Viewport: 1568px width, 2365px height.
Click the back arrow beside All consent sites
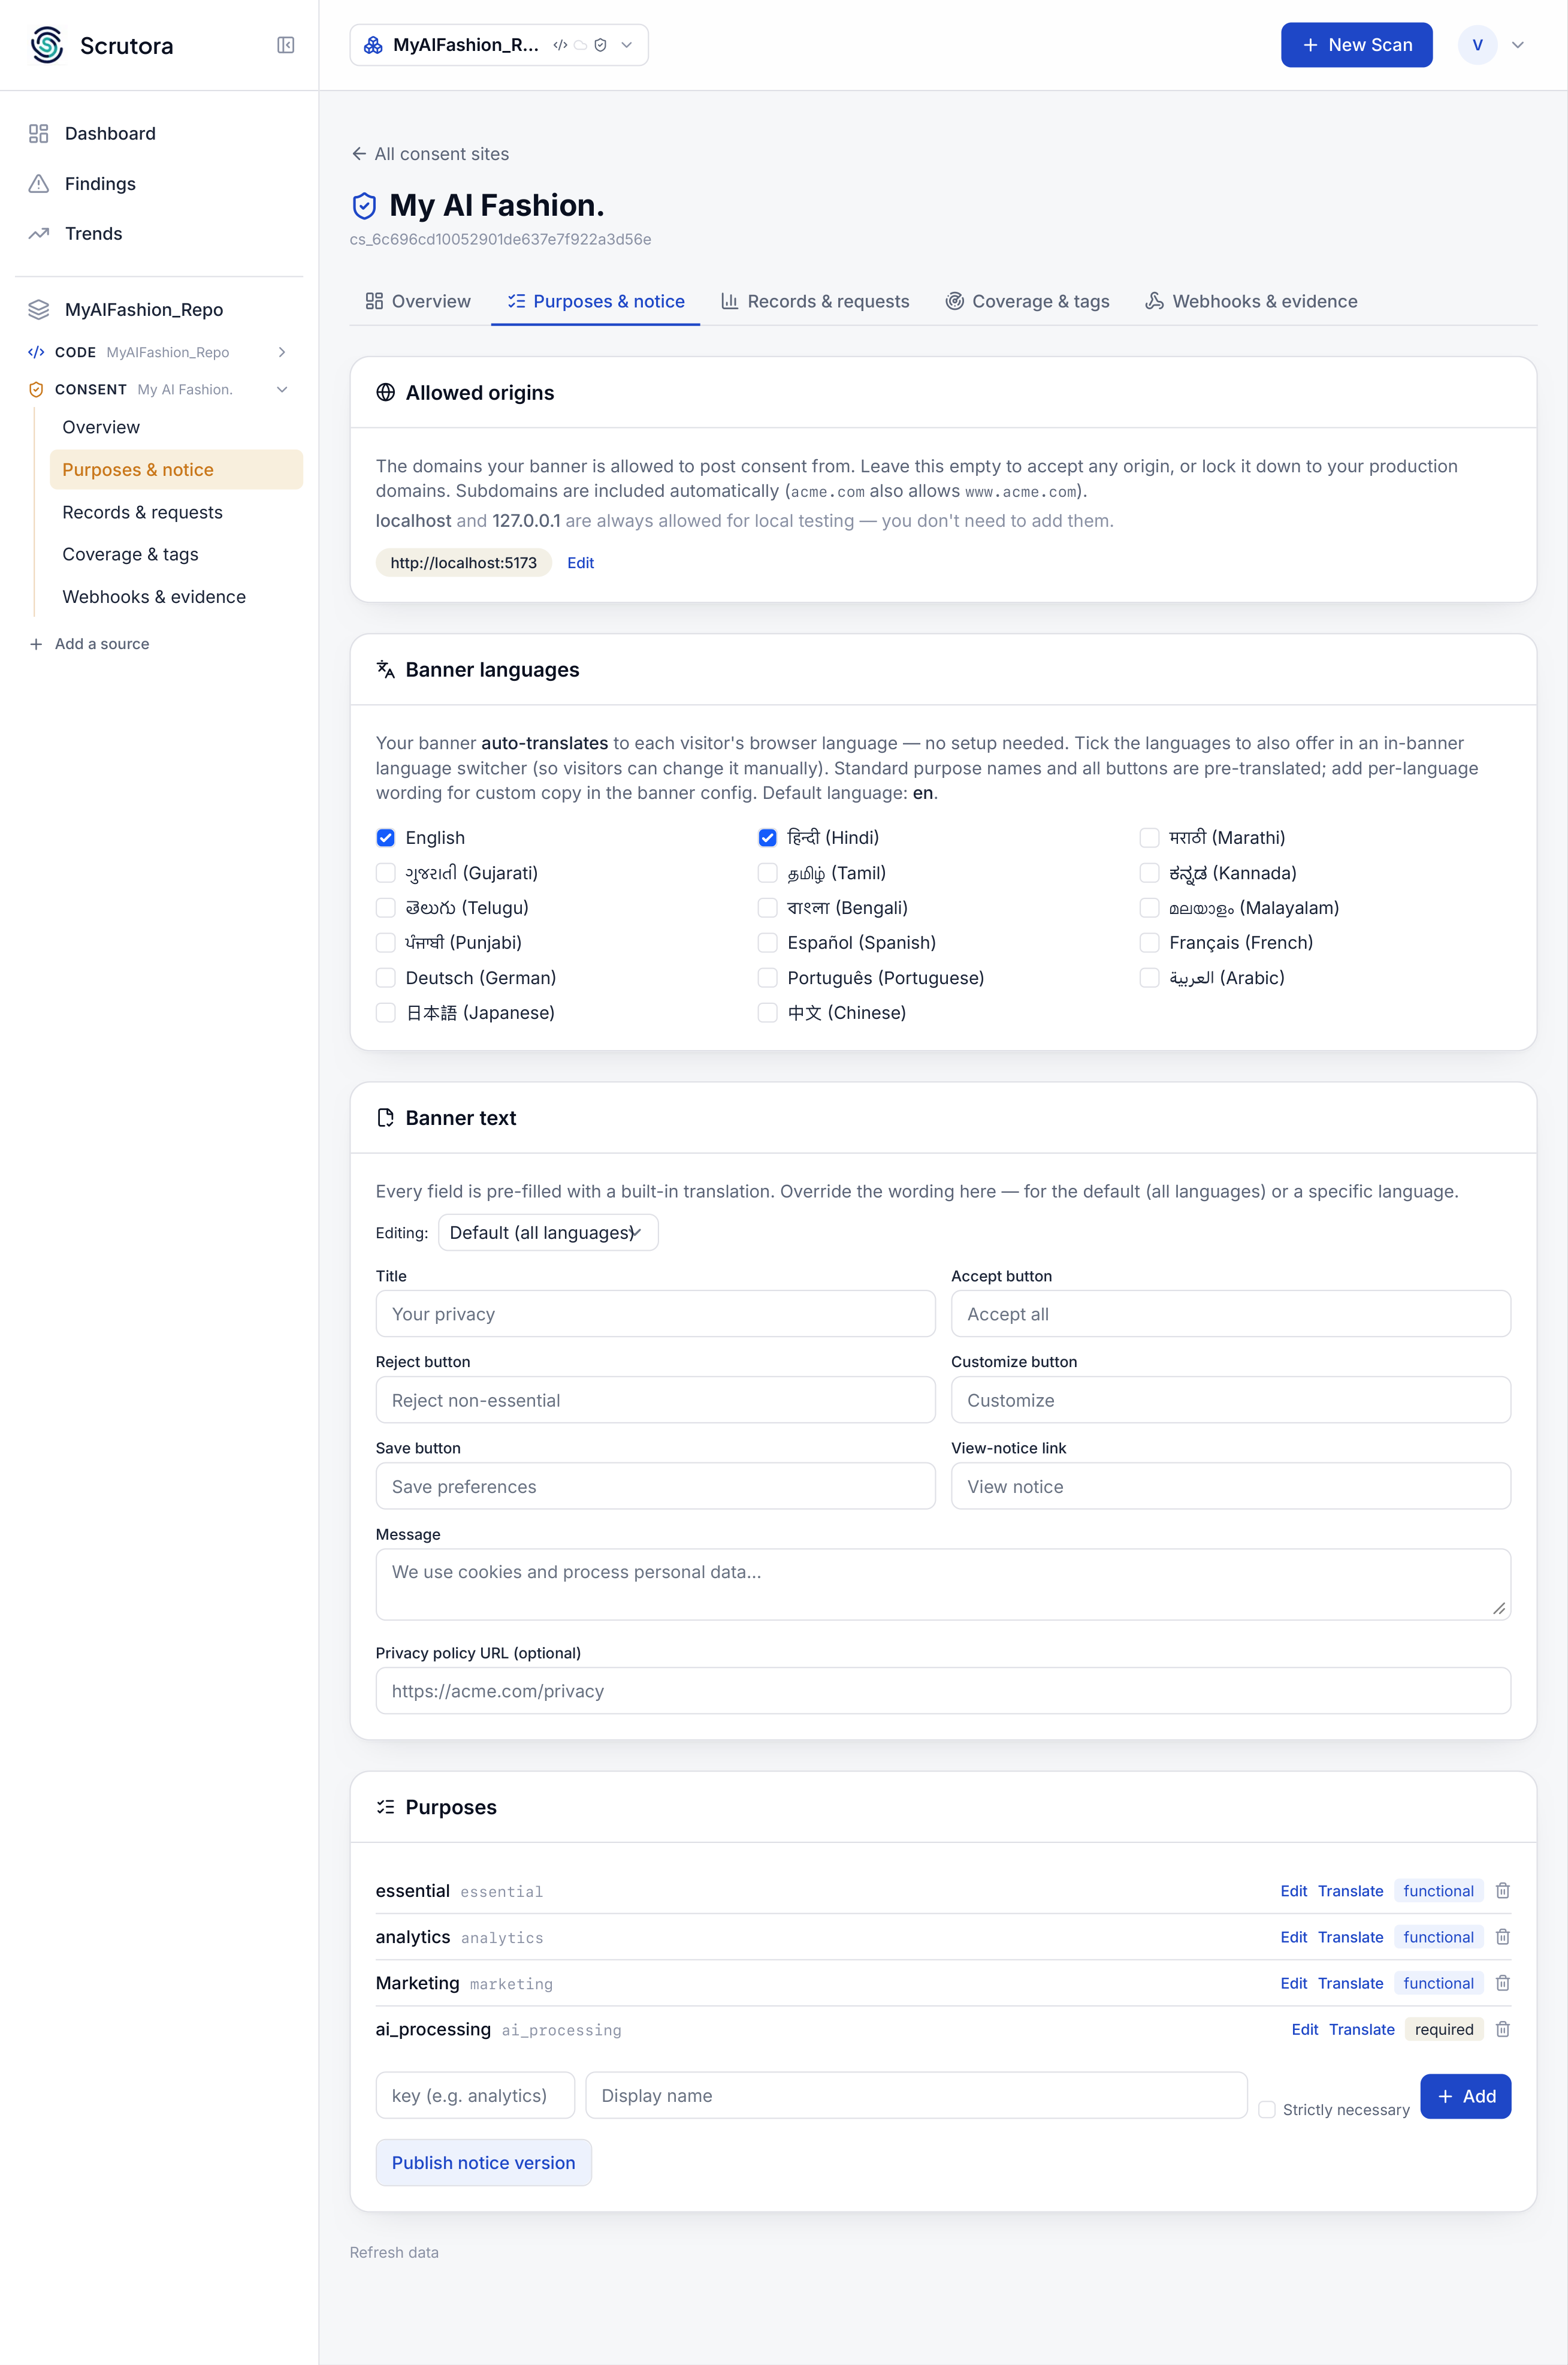tap(359, 154)
